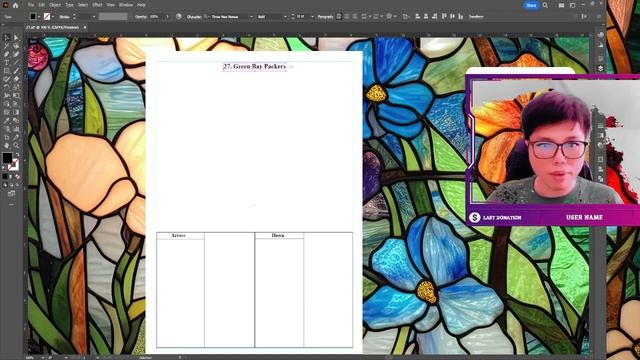Open the font size dropdown
Viewport: 640px width, 360px height.
point(313,17)
